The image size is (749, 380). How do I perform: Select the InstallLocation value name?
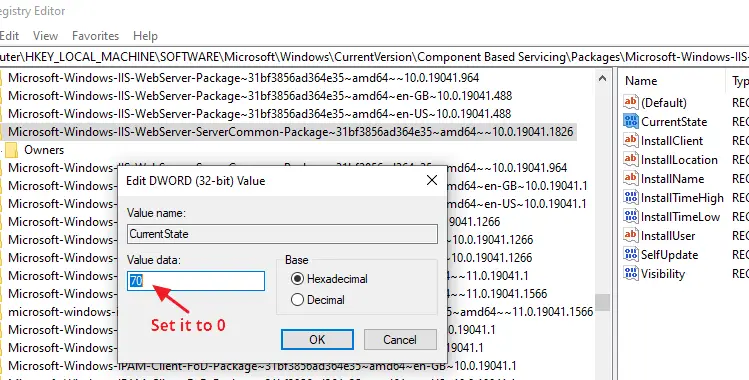click(x=679, y=160)
